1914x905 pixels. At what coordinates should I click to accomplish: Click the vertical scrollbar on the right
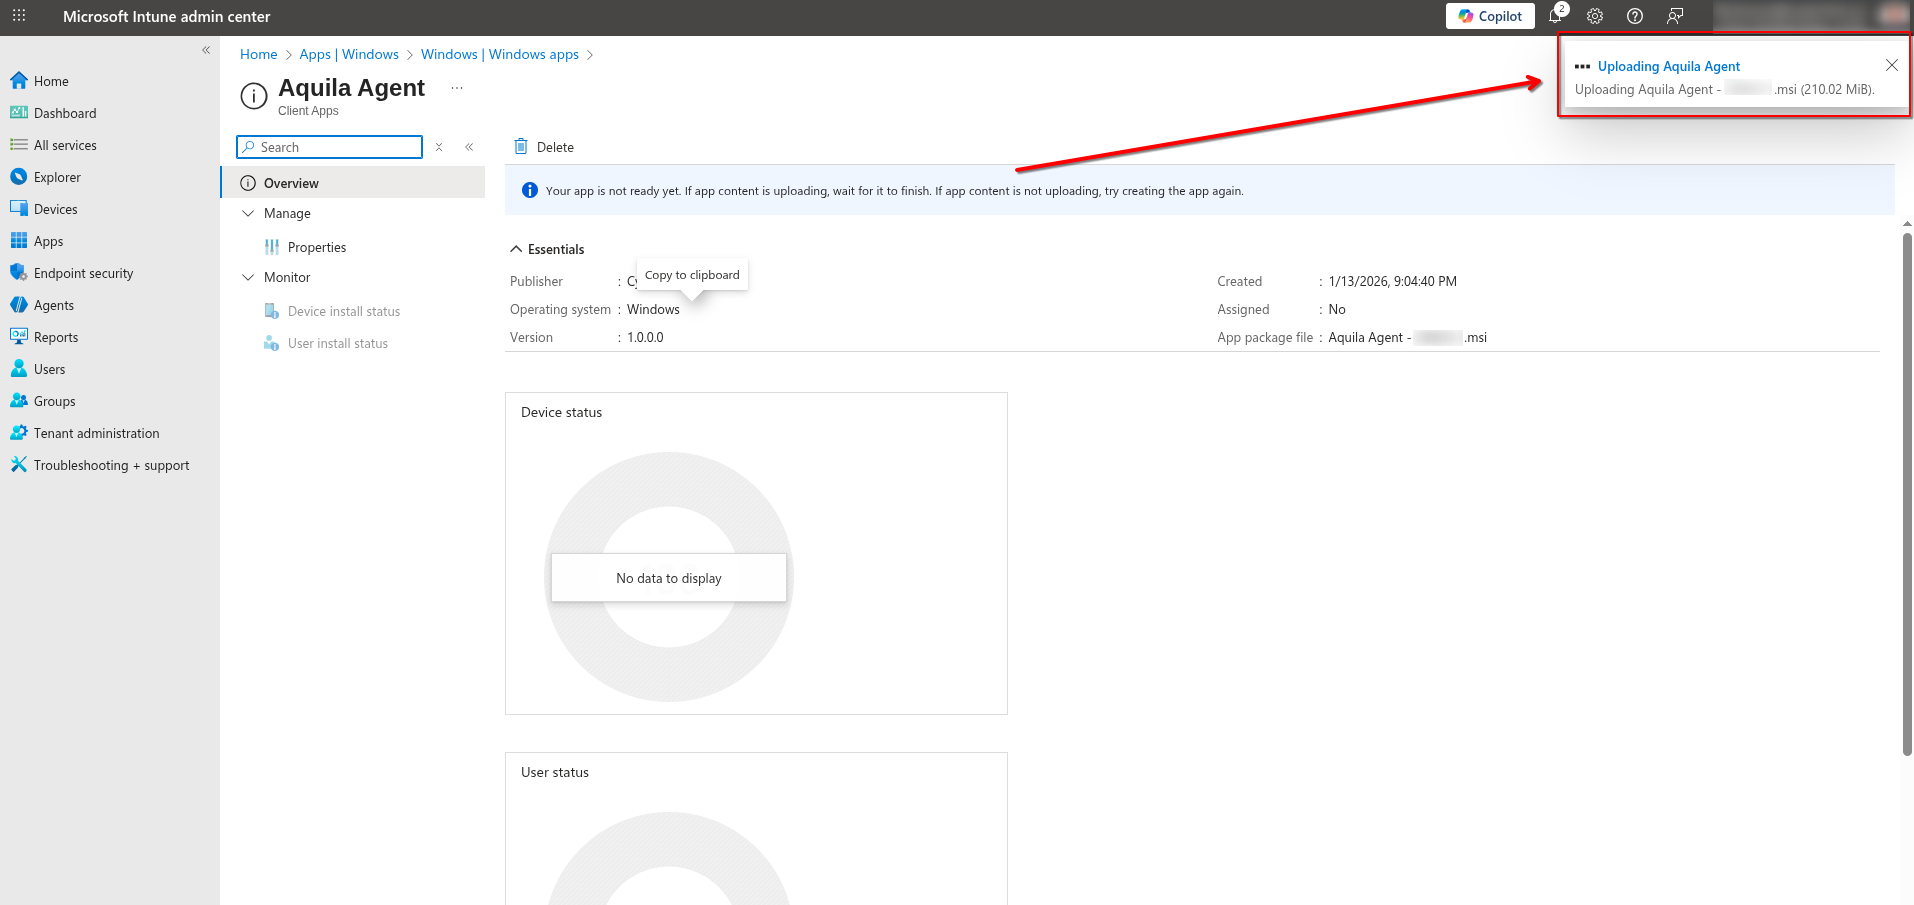coord(1907,490)
